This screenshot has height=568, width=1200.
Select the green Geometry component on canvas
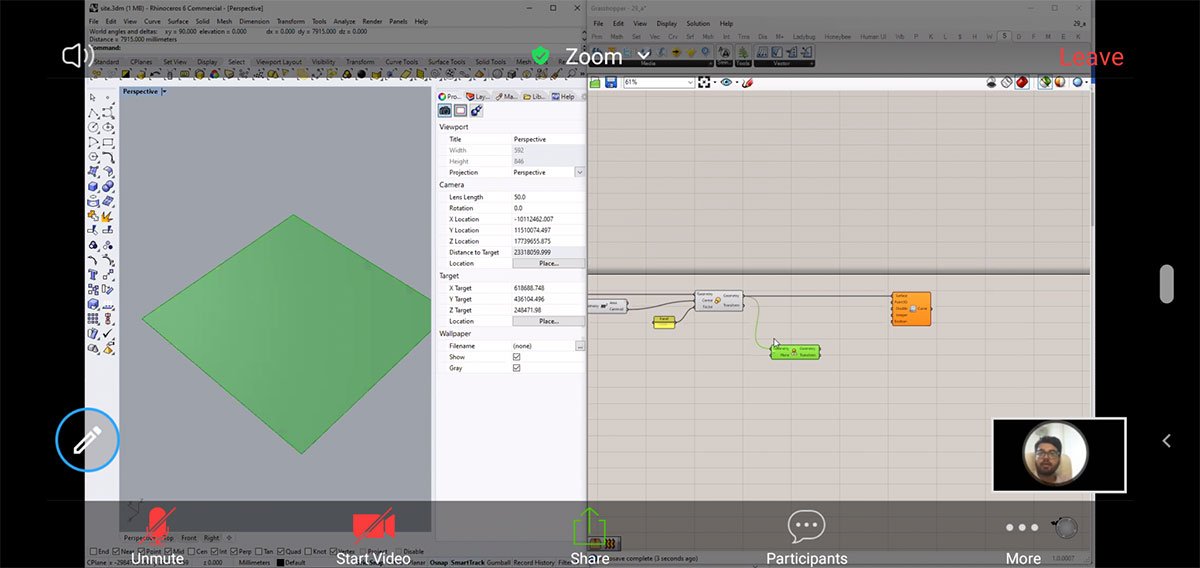pos(796,352)
